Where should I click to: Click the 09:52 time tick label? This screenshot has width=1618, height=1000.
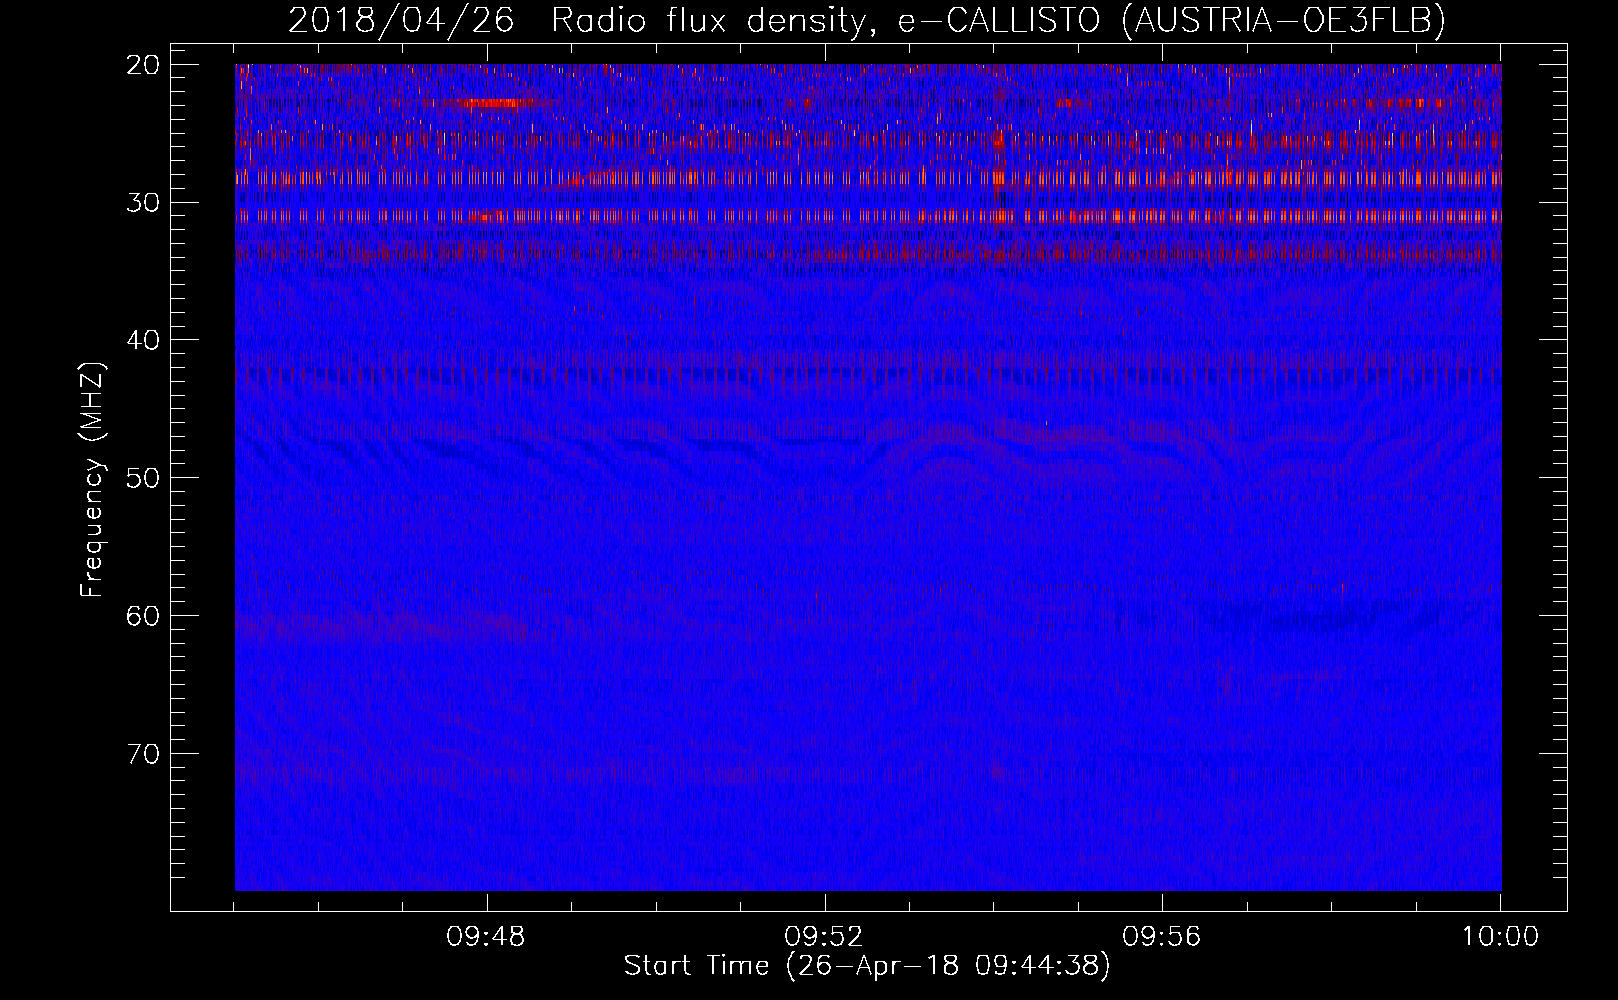point(824,937)
